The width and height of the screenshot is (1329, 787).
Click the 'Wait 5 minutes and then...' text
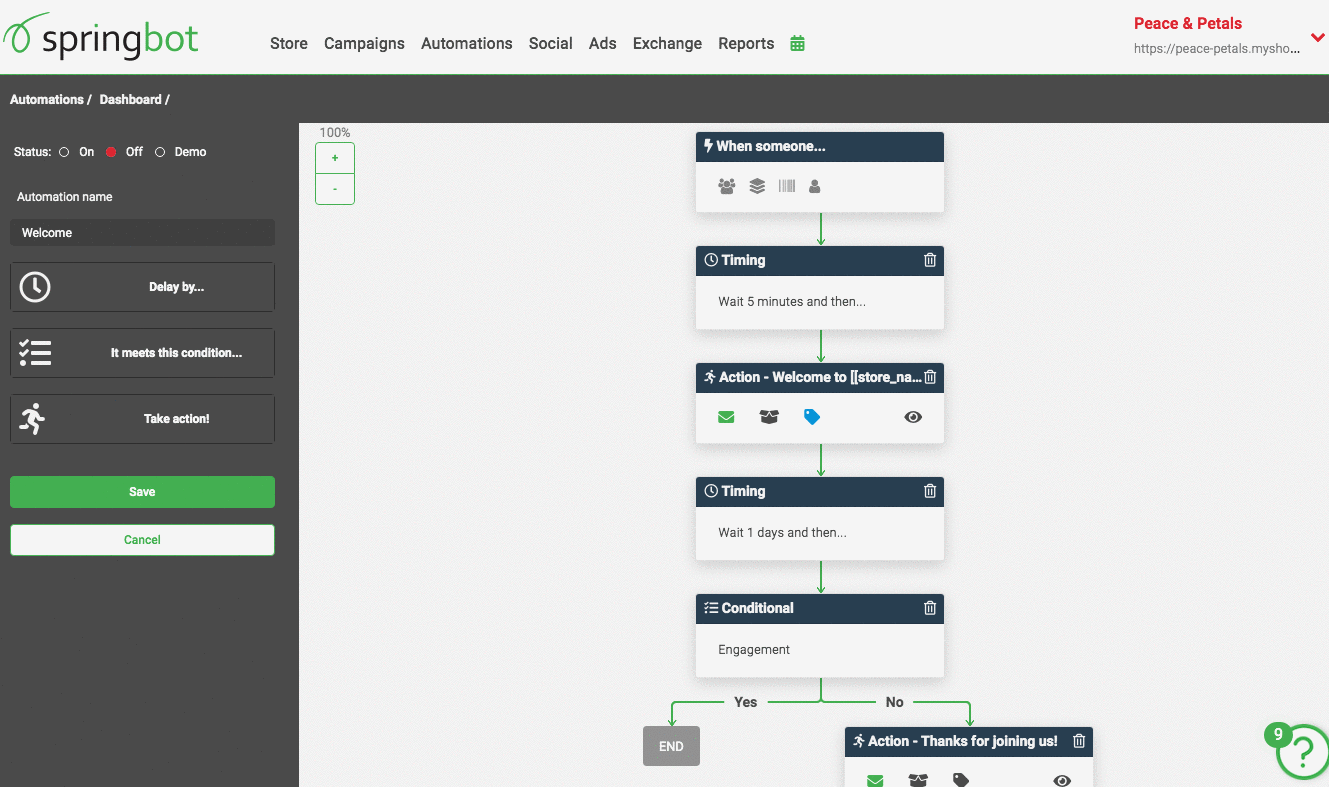coord(792,301)
